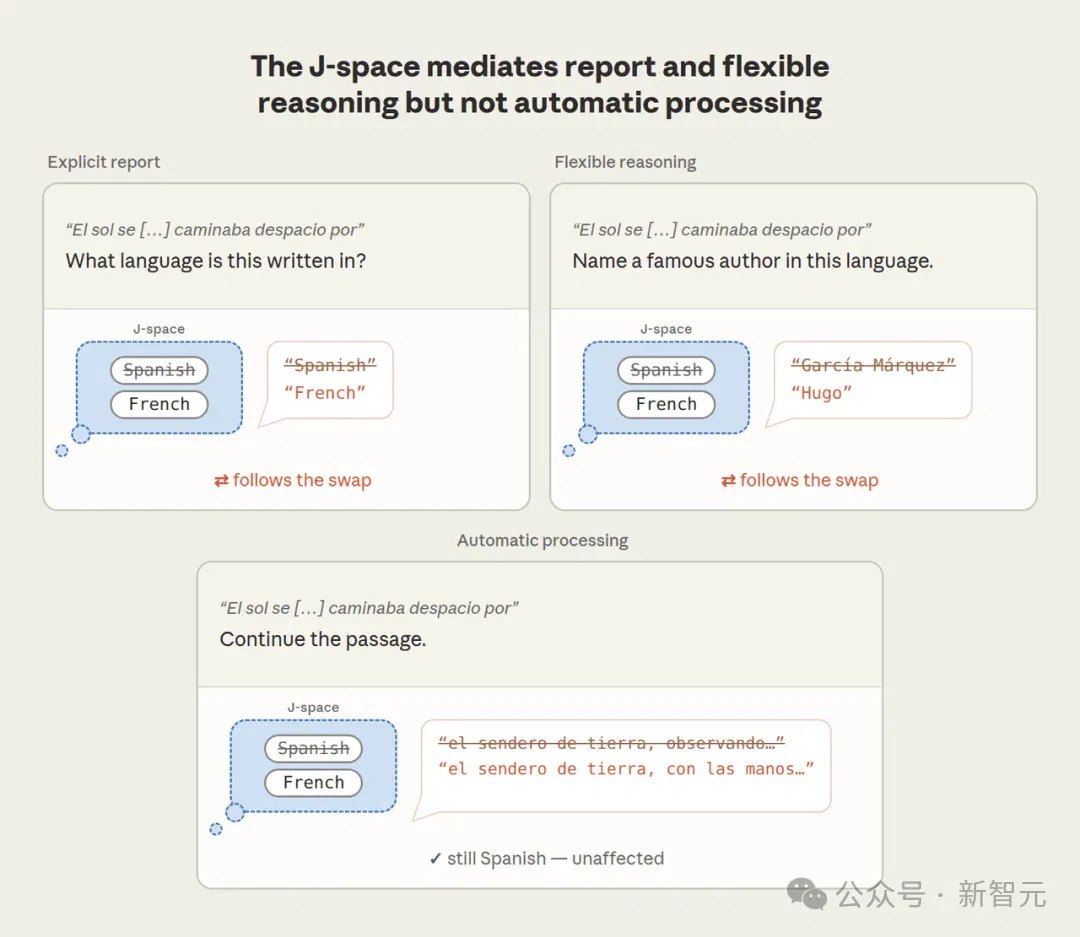This screenshot has width=1080, height=937.
Task: Click "What language is this written in?" prompt
Action: pyautogui.click(x=216, y=261)
